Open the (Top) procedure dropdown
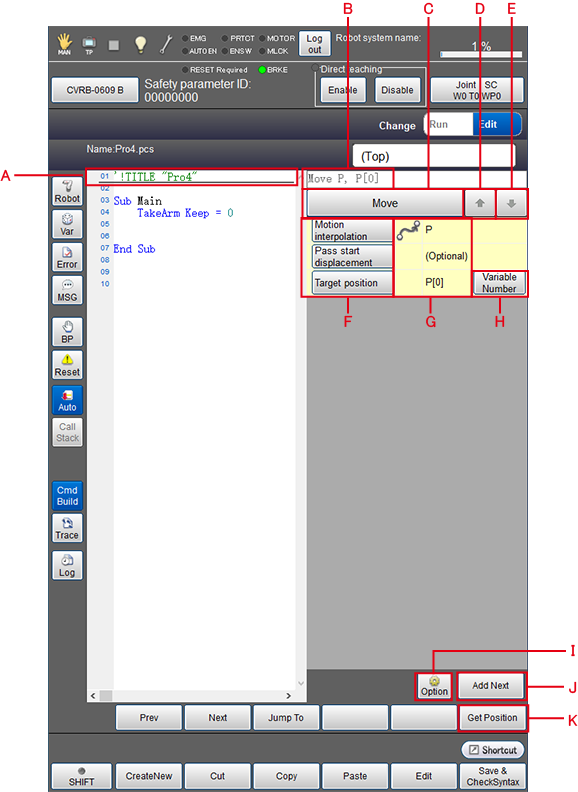Image resolution: width=578 pixels, height=792 pixels. click(434, 156)
